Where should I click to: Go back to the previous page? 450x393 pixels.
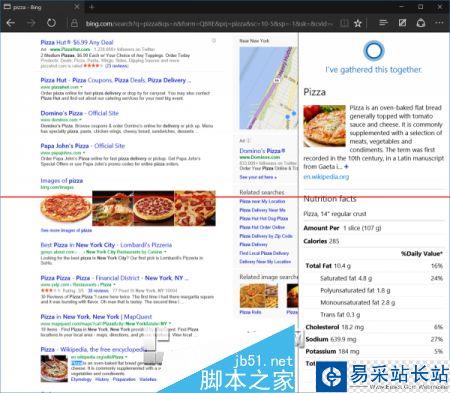[11, 23]
